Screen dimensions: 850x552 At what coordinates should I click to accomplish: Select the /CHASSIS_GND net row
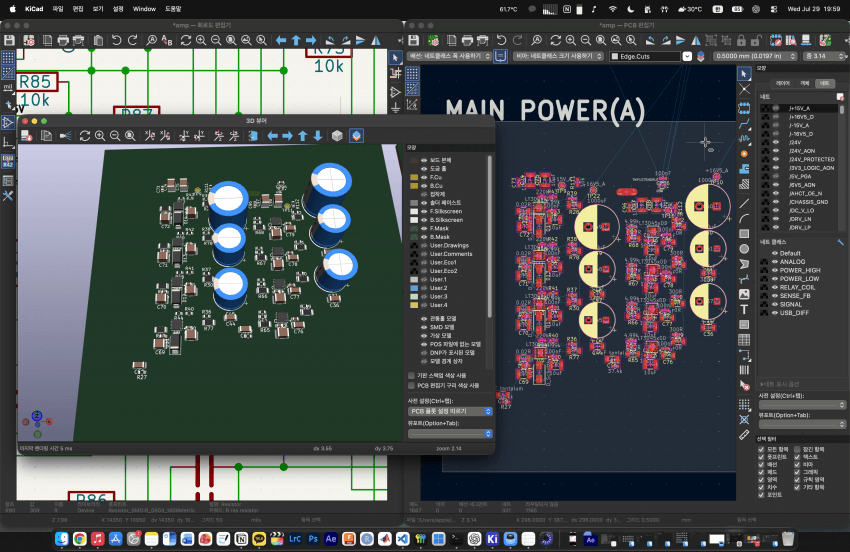coord(800,202)
